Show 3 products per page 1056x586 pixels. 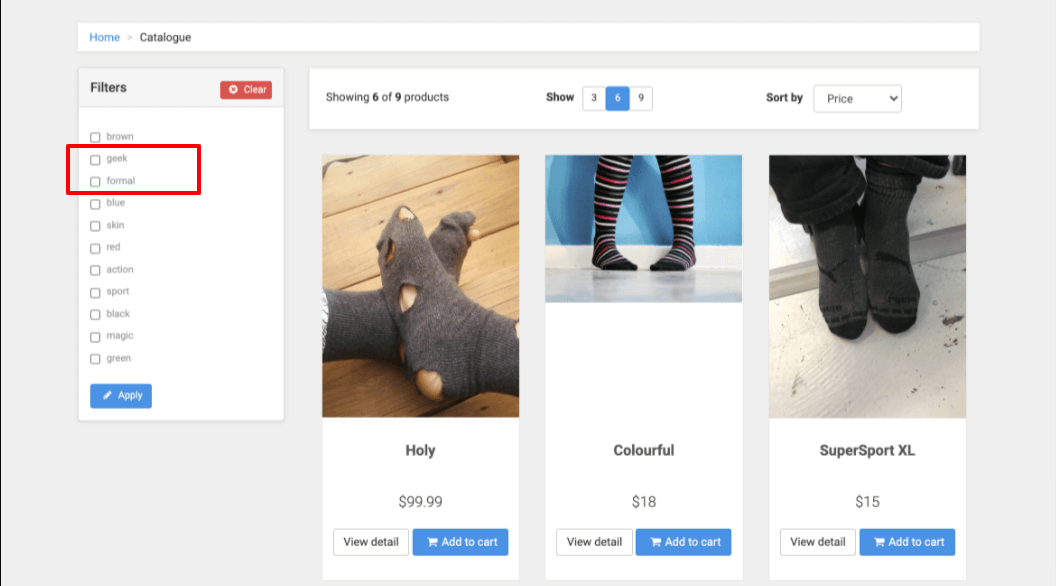[594, 98]
